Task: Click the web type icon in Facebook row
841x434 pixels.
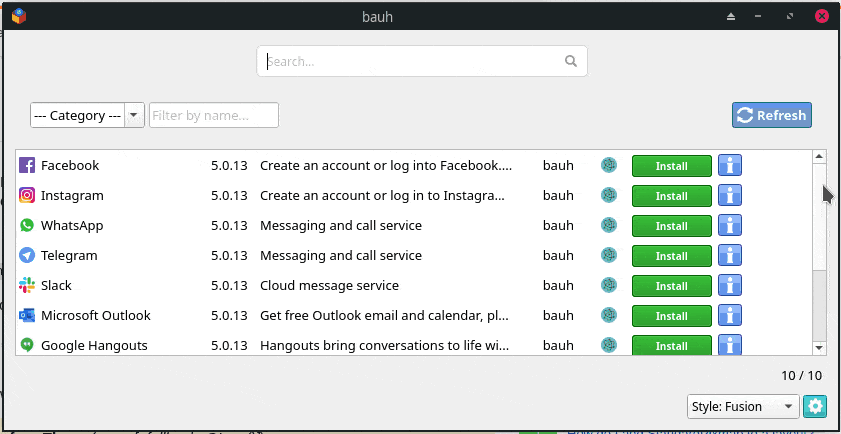Action: coord(609,165)
